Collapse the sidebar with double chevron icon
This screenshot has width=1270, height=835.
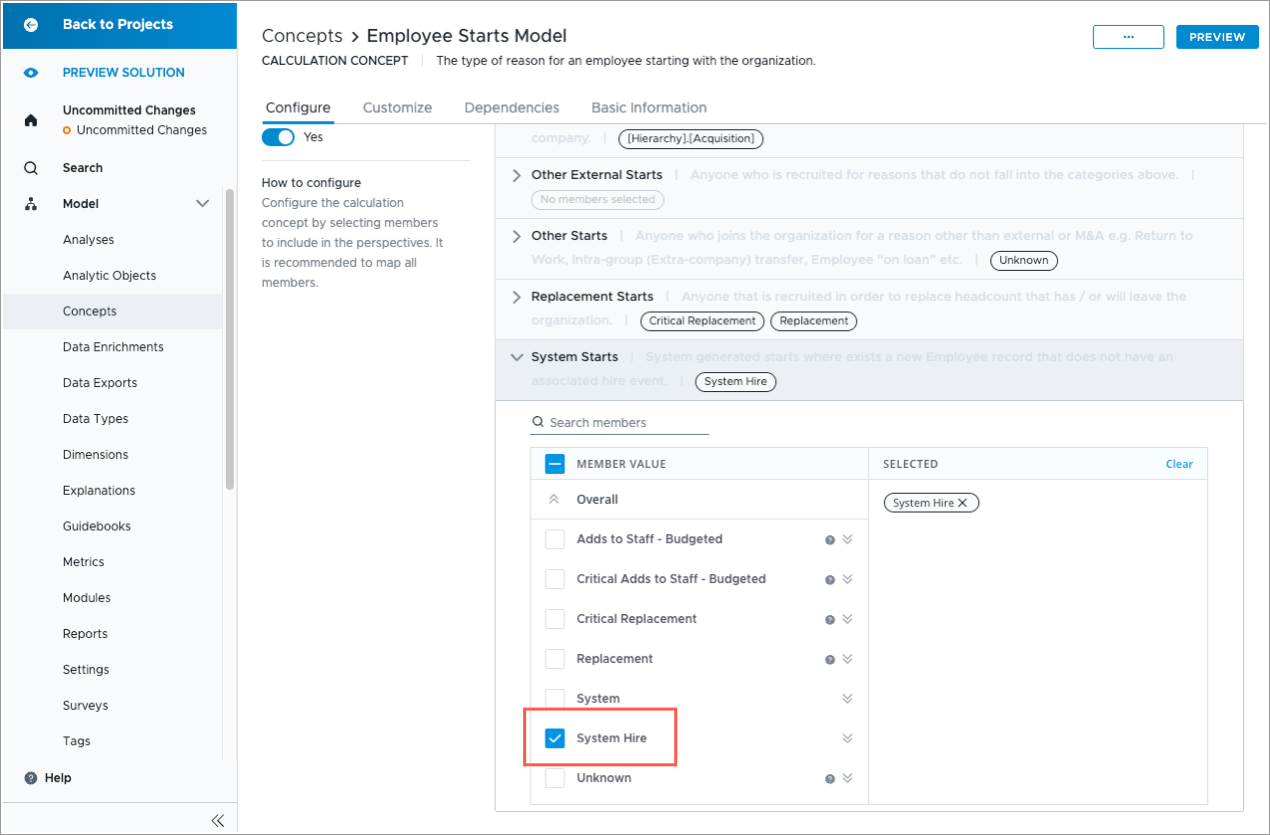point(218,821)
